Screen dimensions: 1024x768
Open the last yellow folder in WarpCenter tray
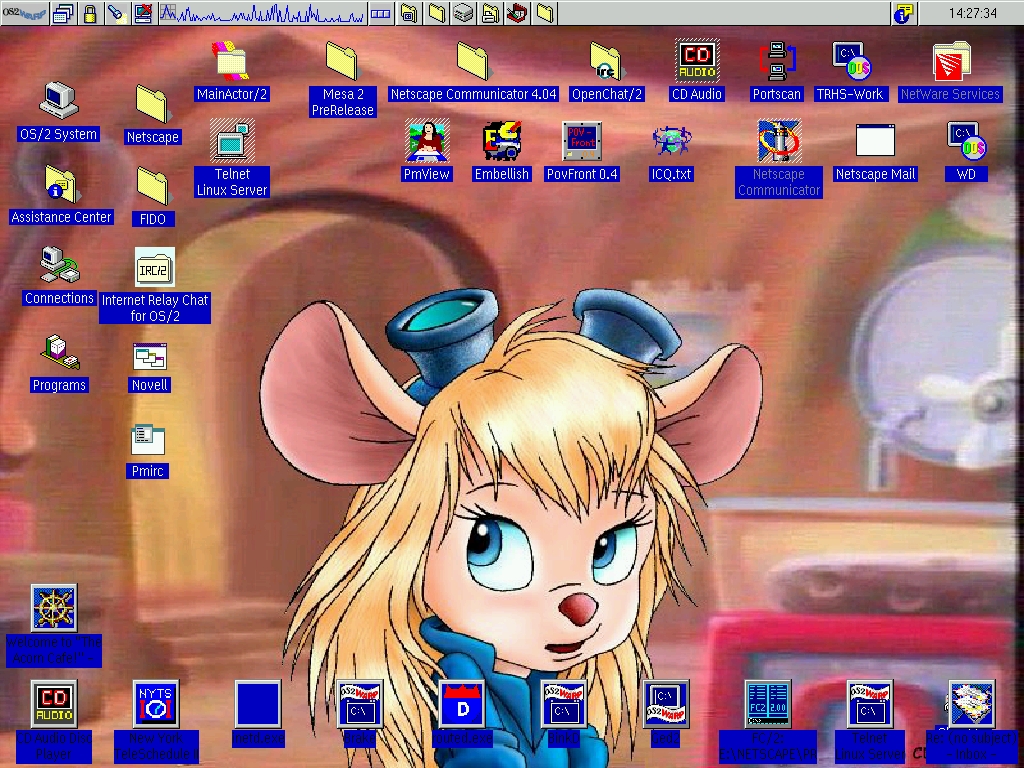pyautogui.click(x=545, y=13)
